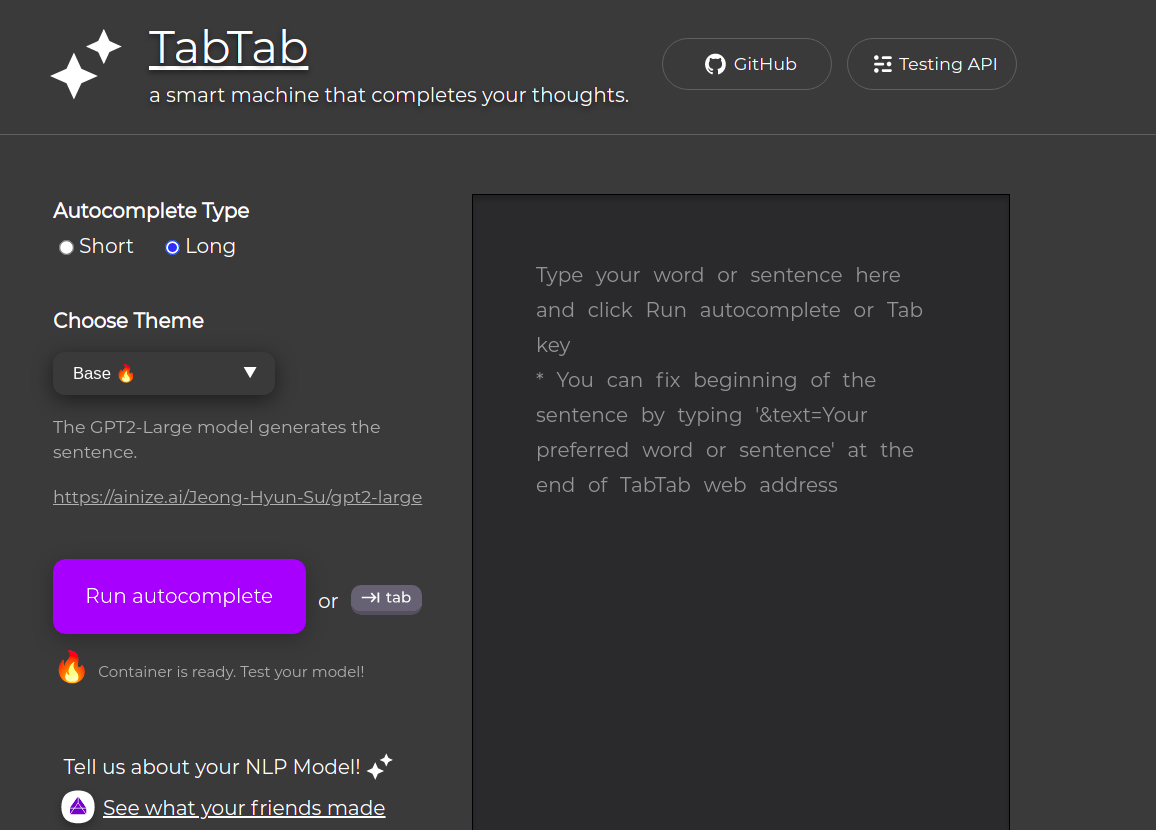This screenshot has height=830, width=1156.
Task: Open See what your friends made link
Action: tap(244, 808)
